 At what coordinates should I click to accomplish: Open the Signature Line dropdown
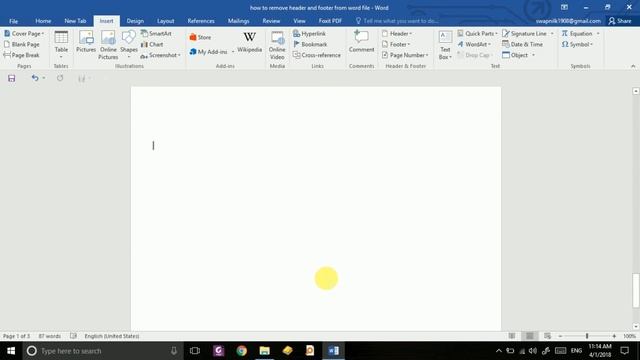pos(552,33)
